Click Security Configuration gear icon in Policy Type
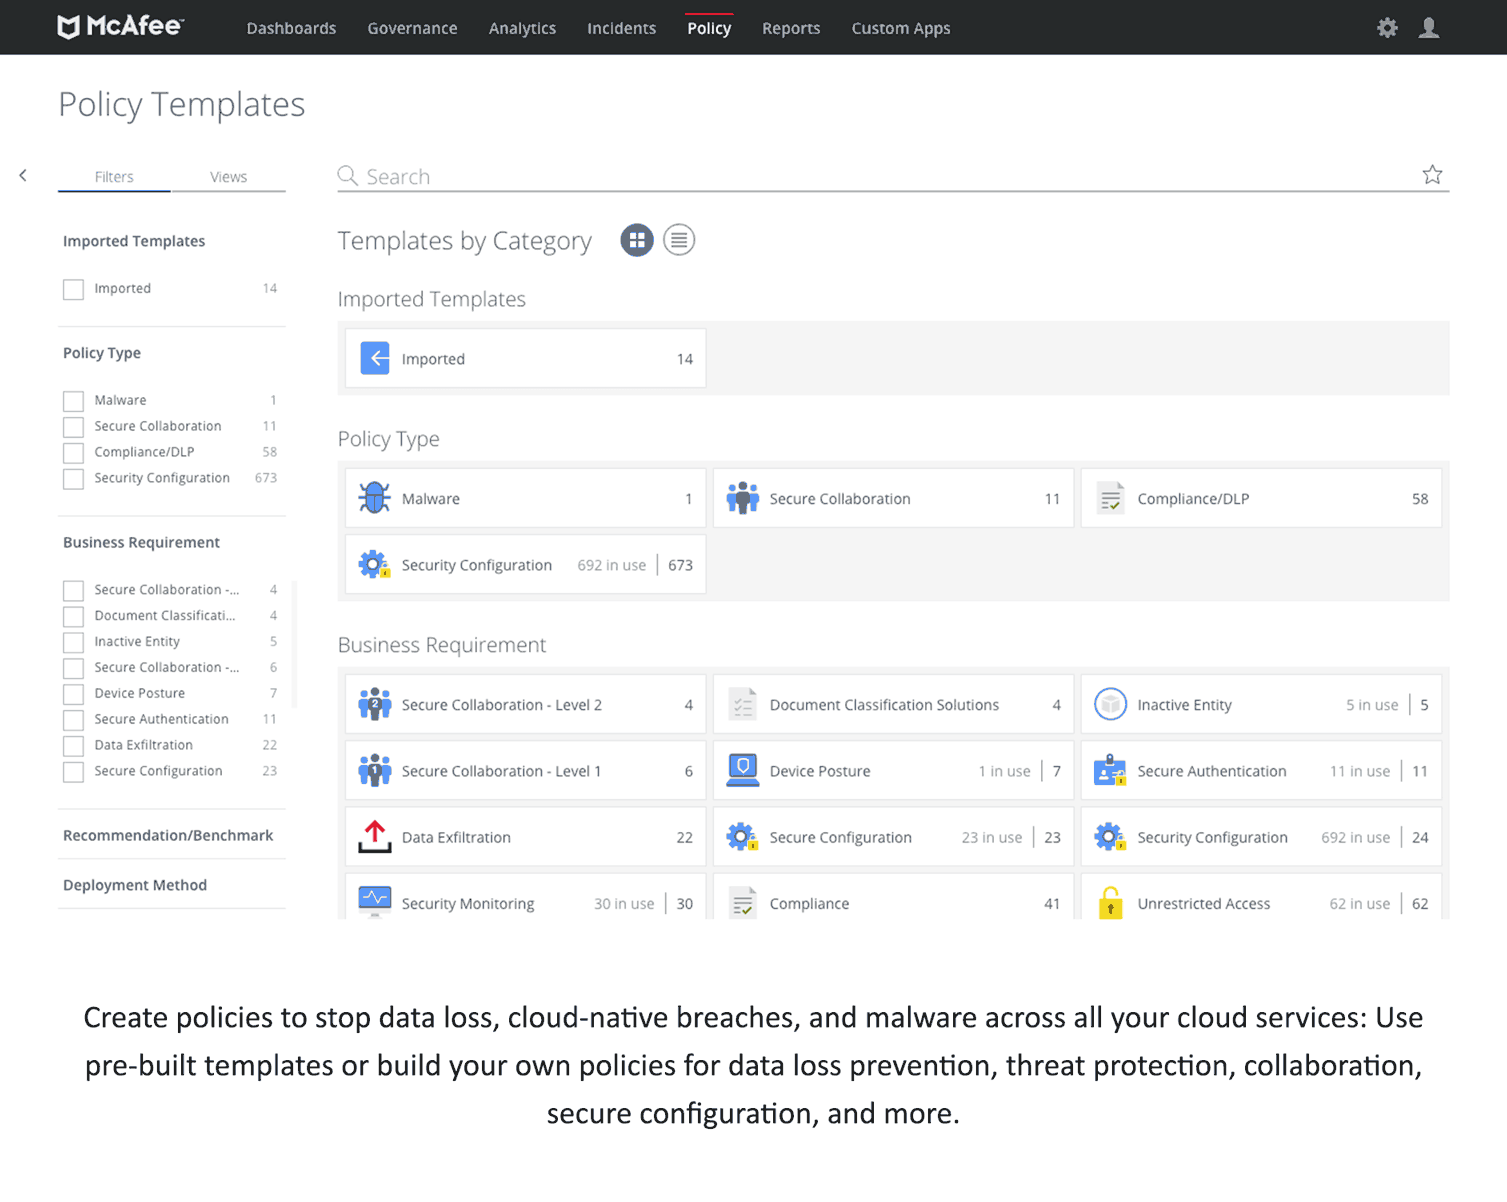 375,564
